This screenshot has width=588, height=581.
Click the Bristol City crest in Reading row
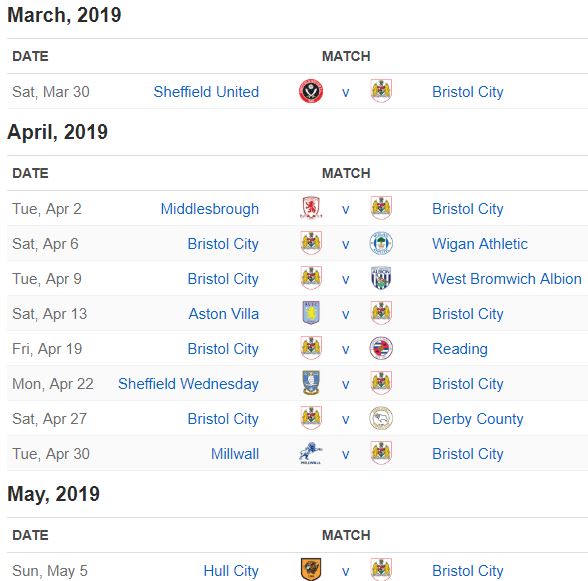[x=311, y=348]
